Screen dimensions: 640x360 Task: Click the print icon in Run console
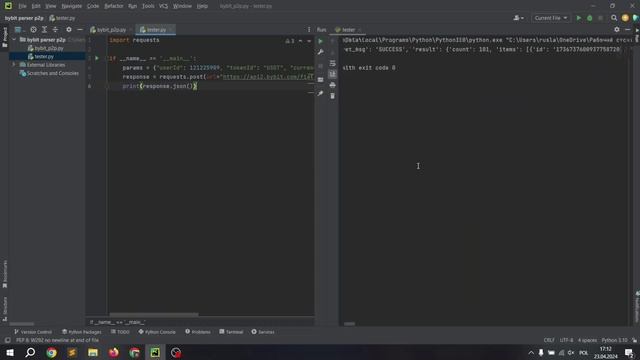tap(332, 85)
